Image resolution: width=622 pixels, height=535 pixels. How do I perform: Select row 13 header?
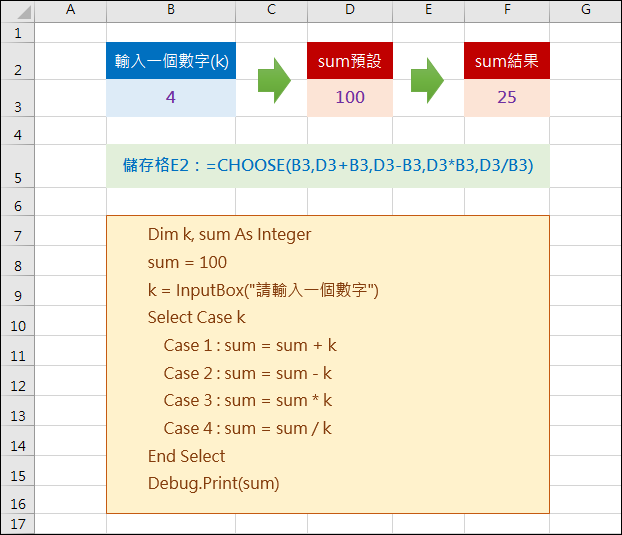[x=18, y=411]
